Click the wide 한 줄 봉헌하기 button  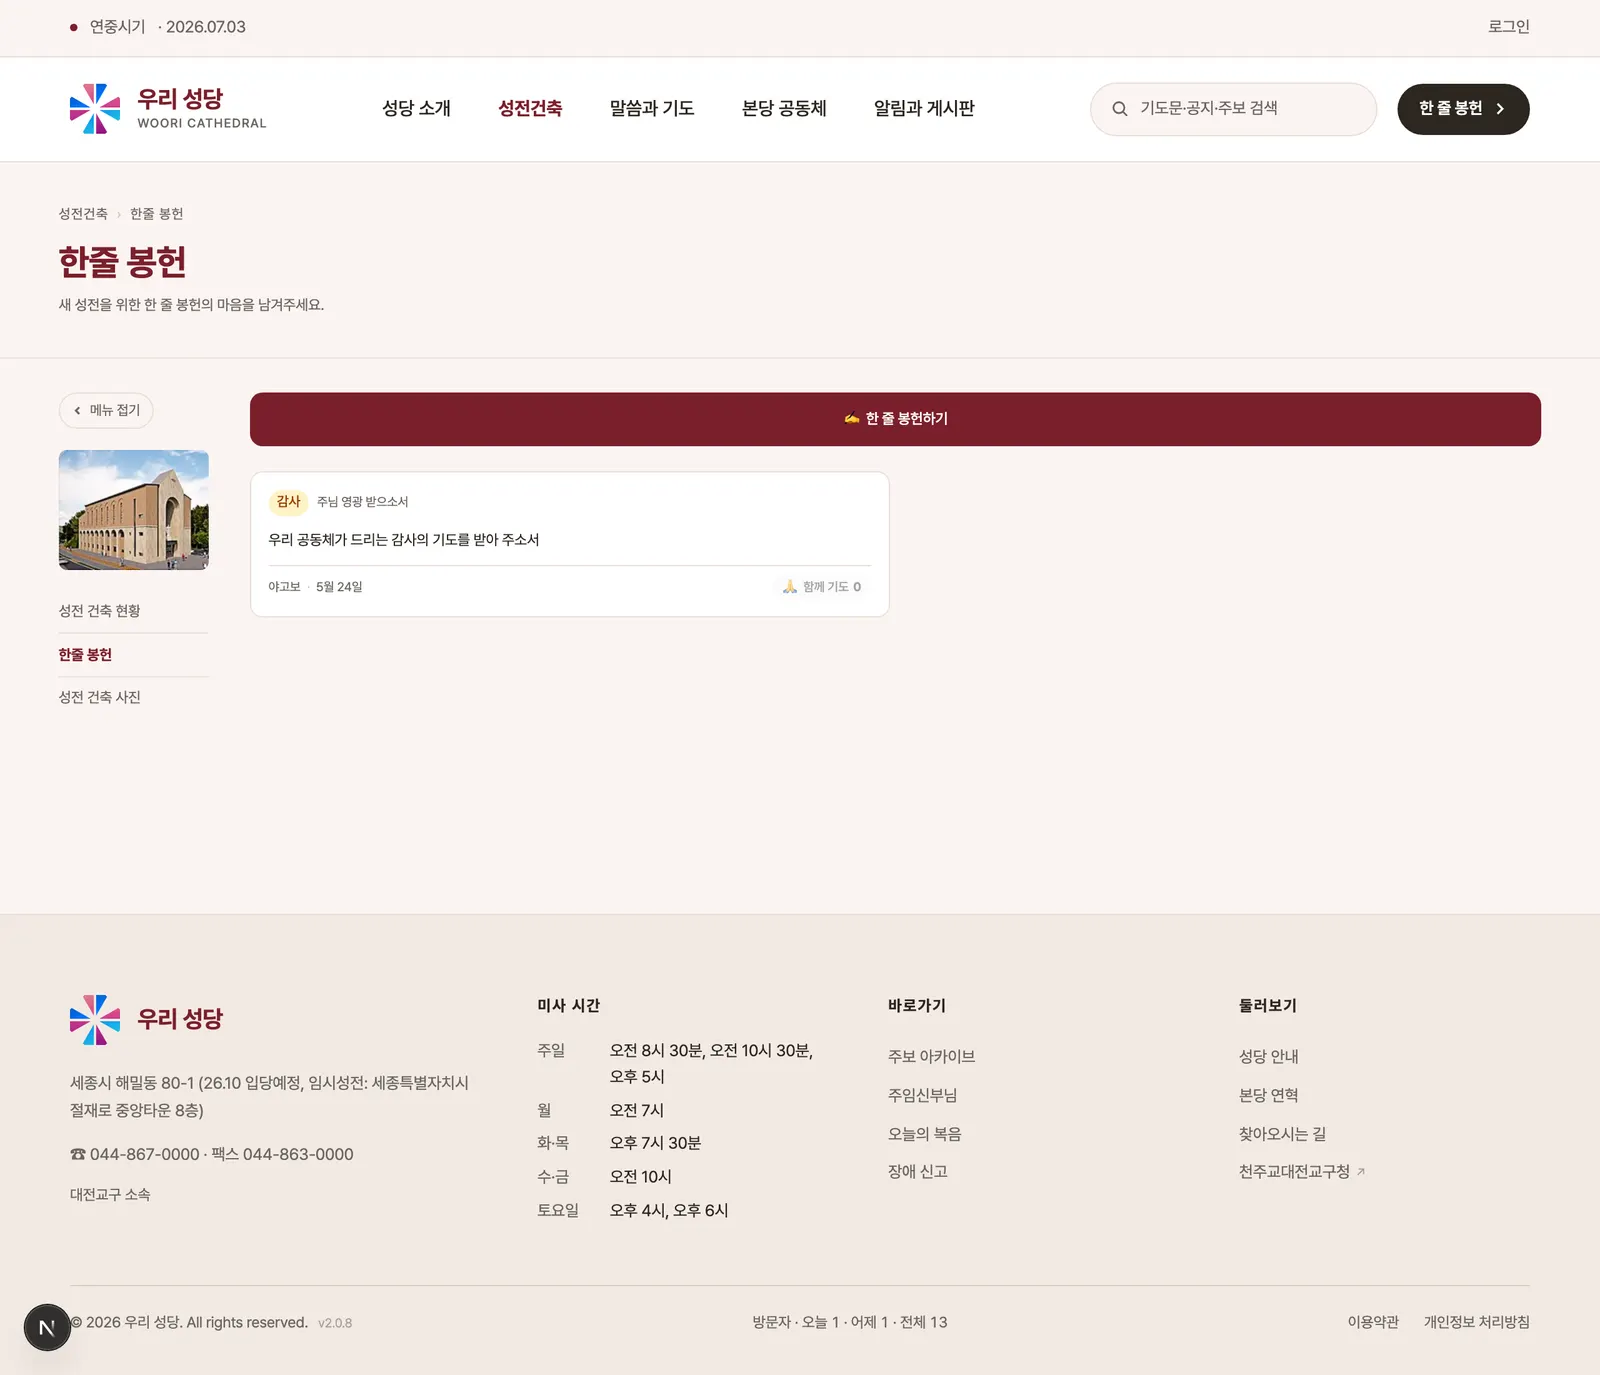point(895,419)
